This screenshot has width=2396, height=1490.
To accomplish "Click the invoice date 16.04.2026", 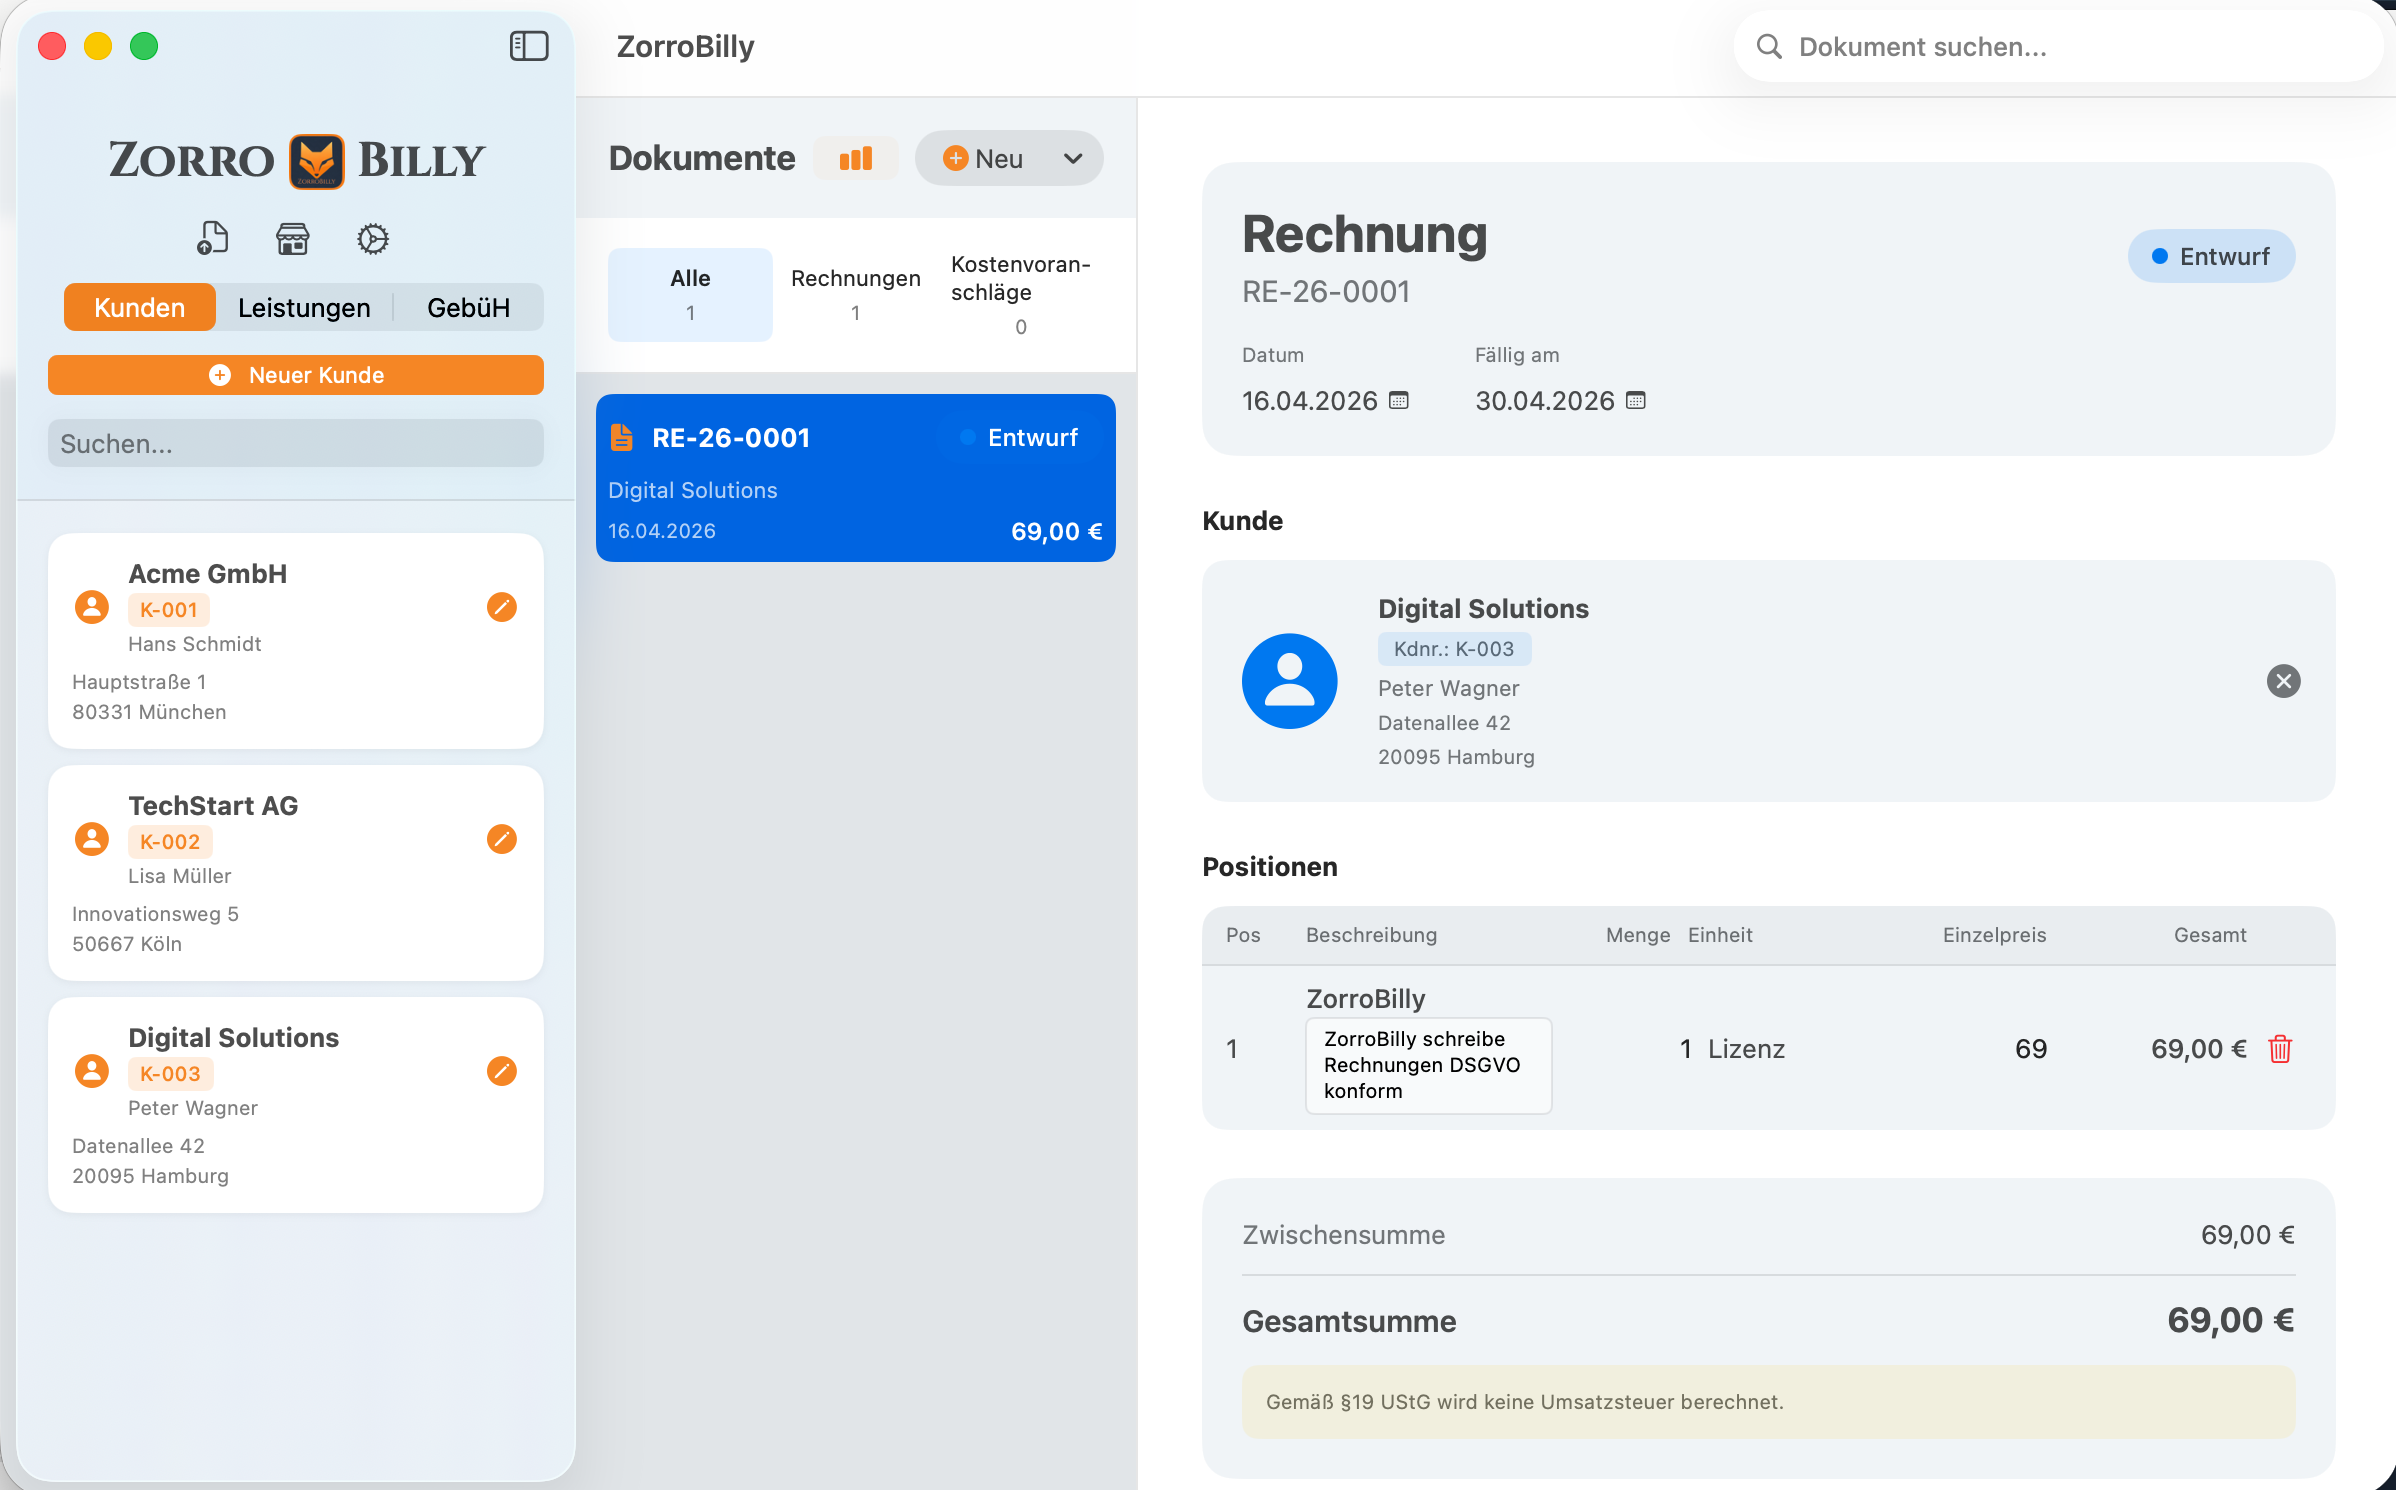I will 1310,401.
